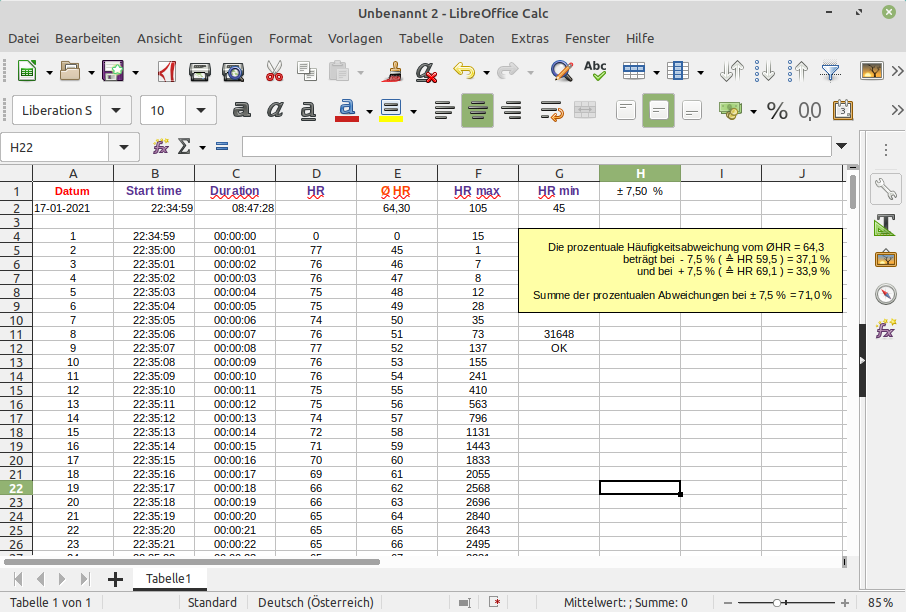906x612 pixels.
Task: Print the spreadsheet
Action: (x=199, y=72)
